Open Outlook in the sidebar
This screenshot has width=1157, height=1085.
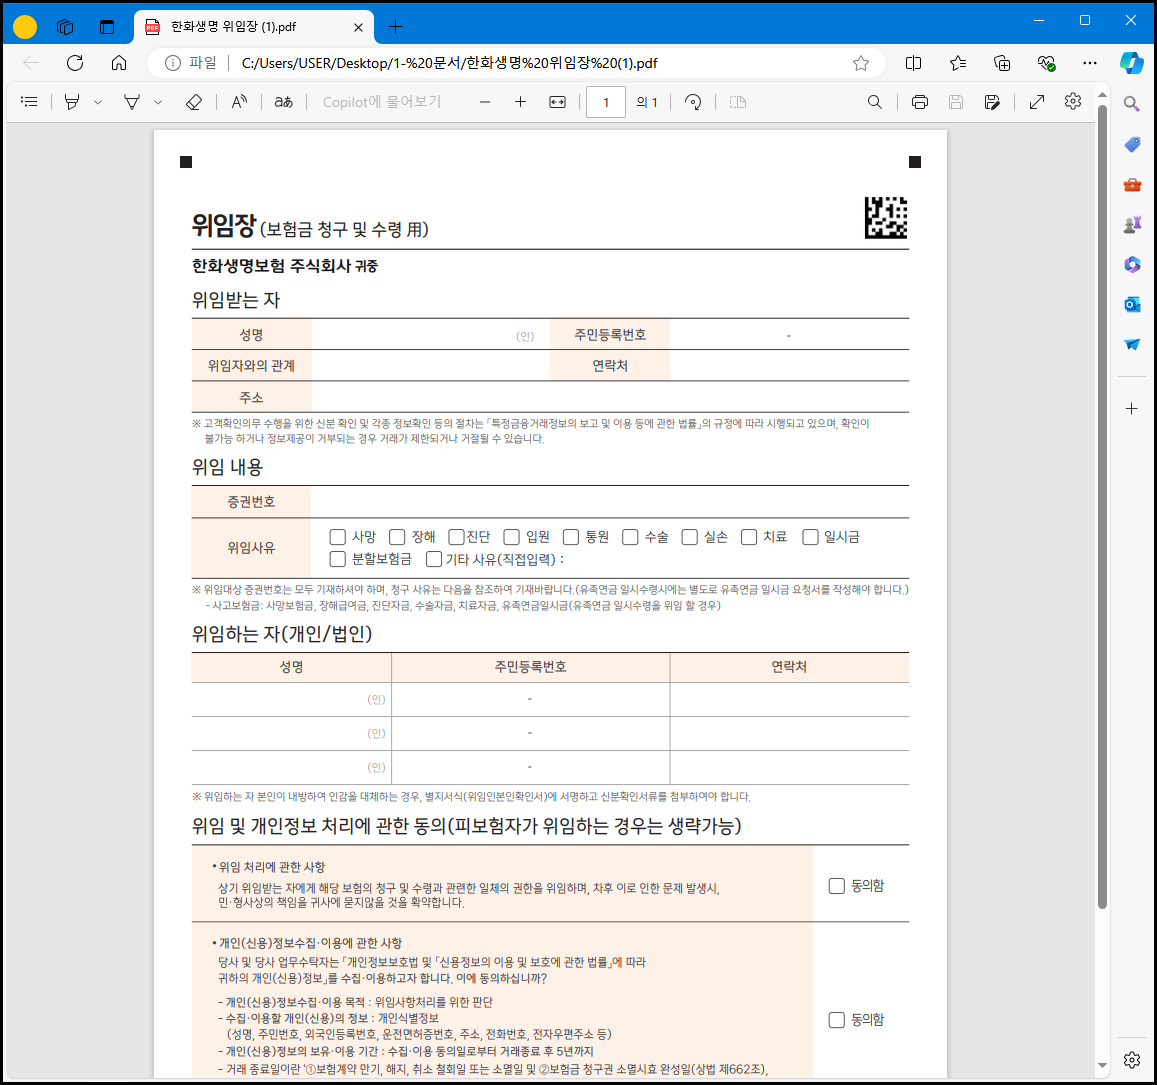(1132, 304)
